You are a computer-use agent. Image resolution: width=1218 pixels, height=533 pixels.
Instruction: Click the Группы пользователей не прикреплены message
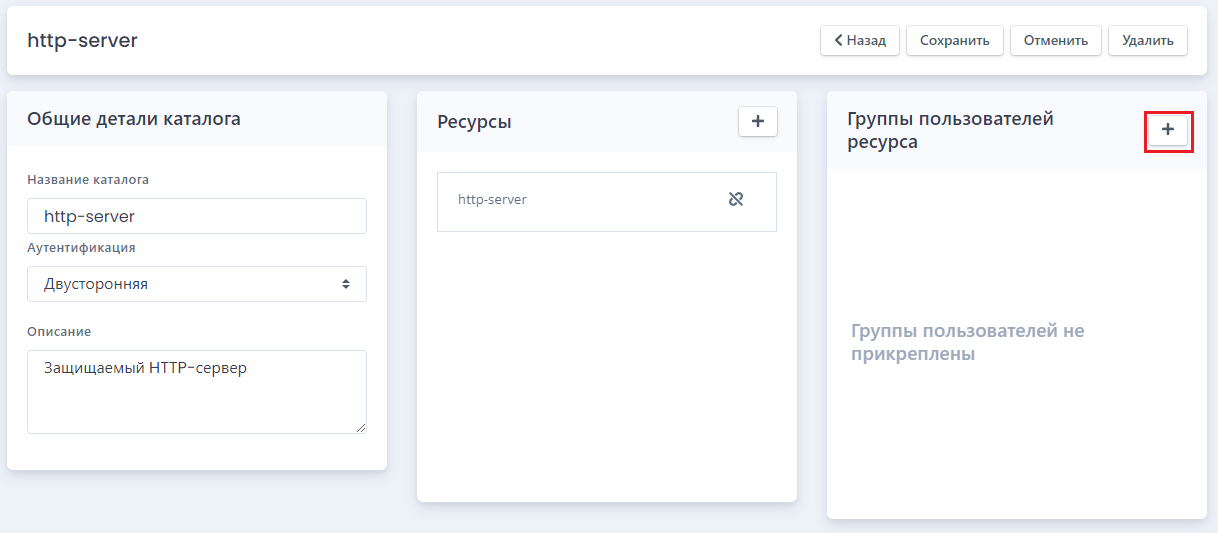click(967, 342)
